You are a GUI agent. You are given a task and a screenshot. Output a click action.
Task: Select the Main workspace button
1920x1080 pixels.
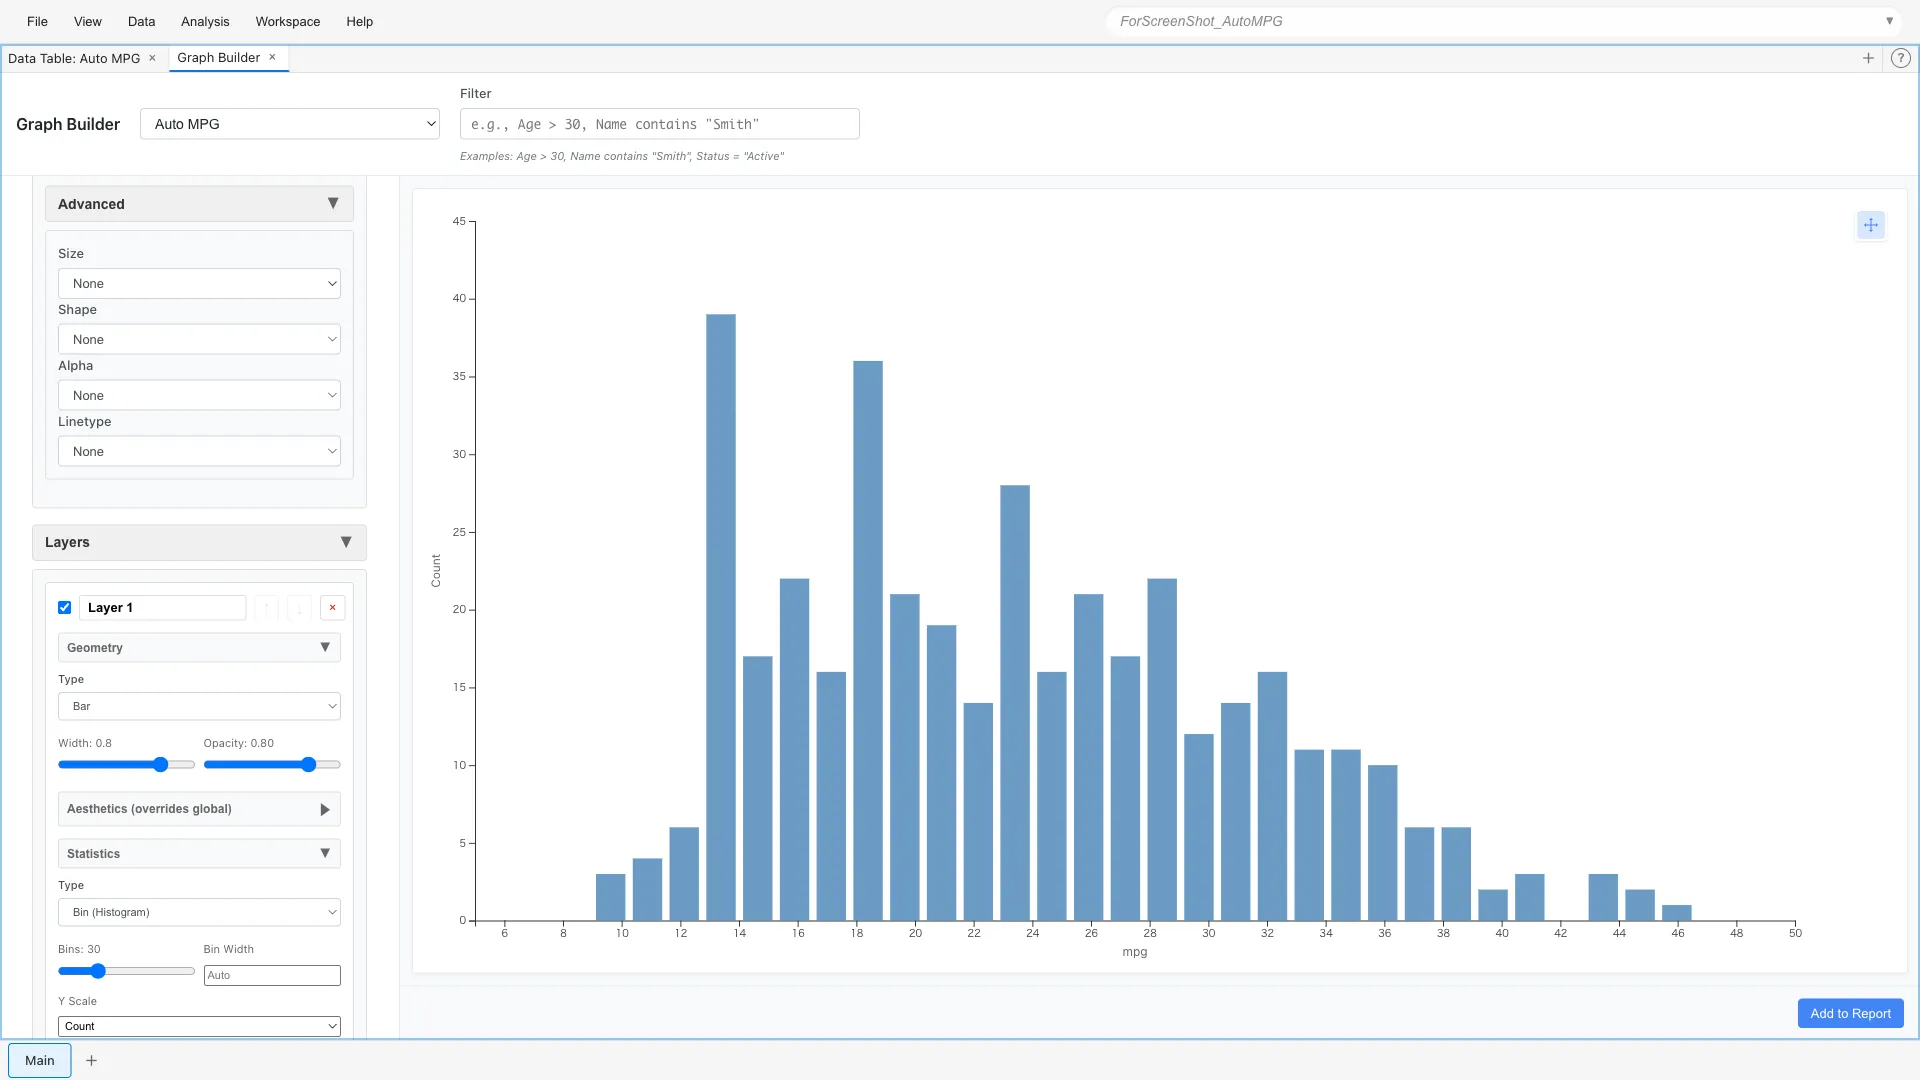(39, 1060)
